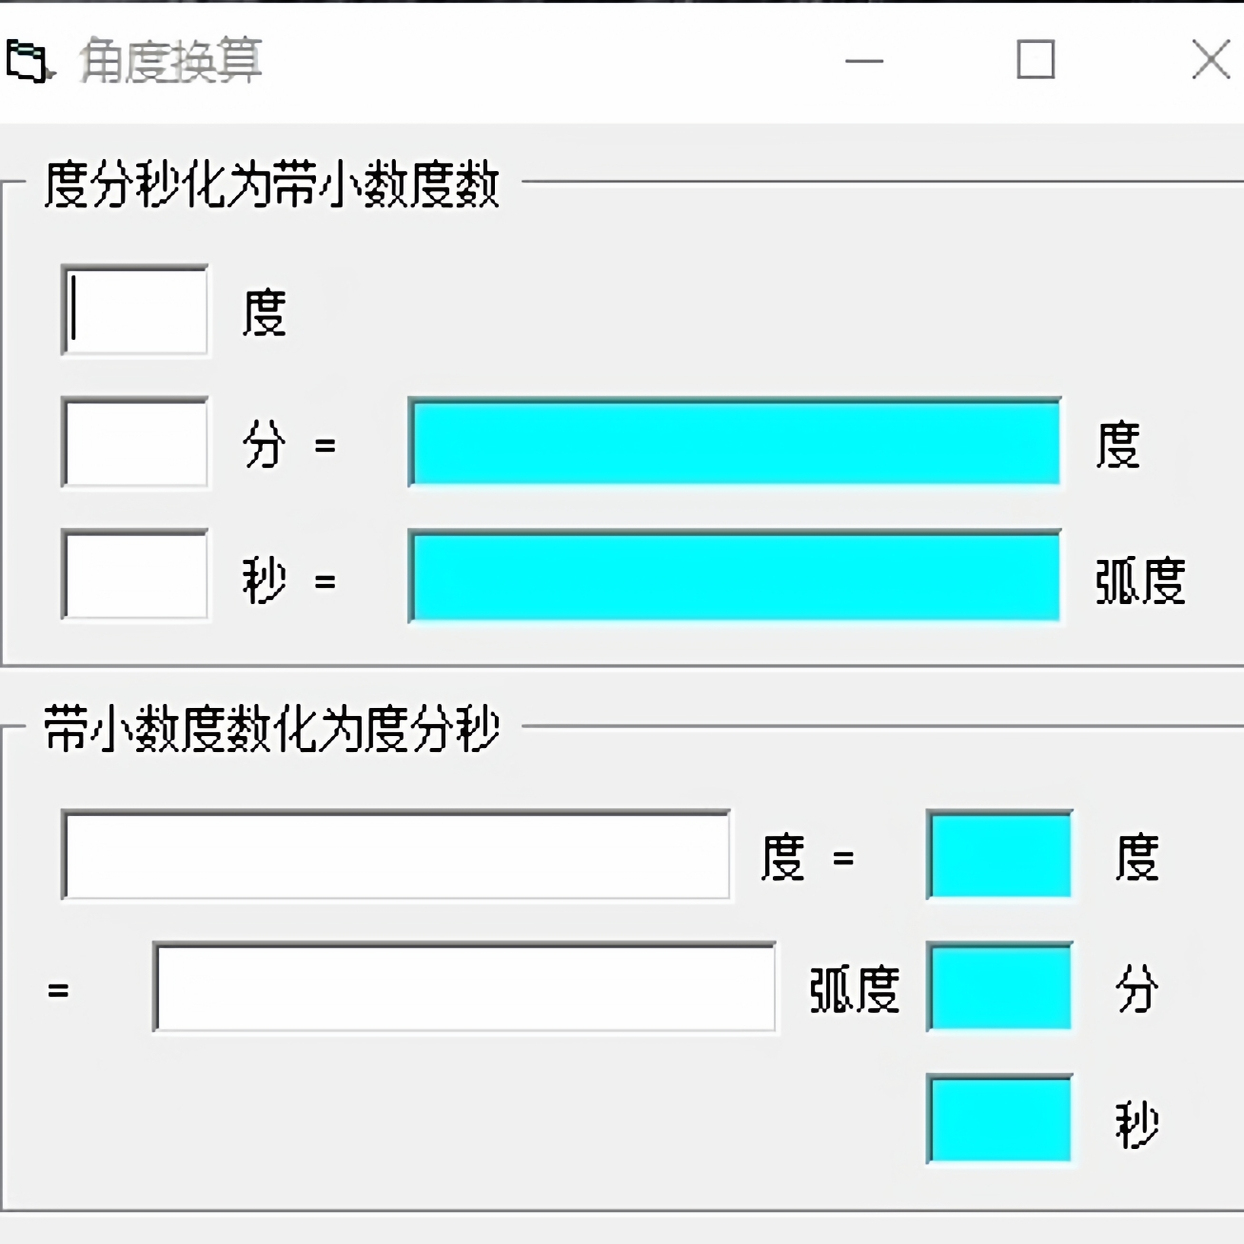The height and width of the screenshot is (1244, 1244).
Task: Minimize the 角度换算 window
Action: tap(864, 61)
